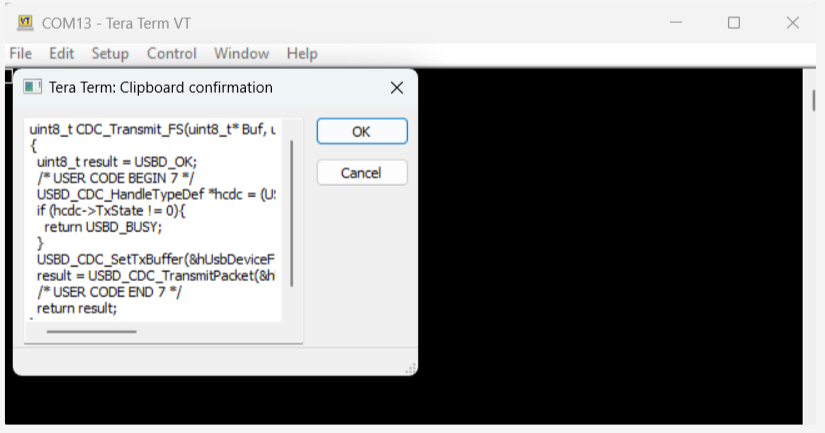Click the 'uint8_t CDC_Transmit_FS' first line

point(153,129)
